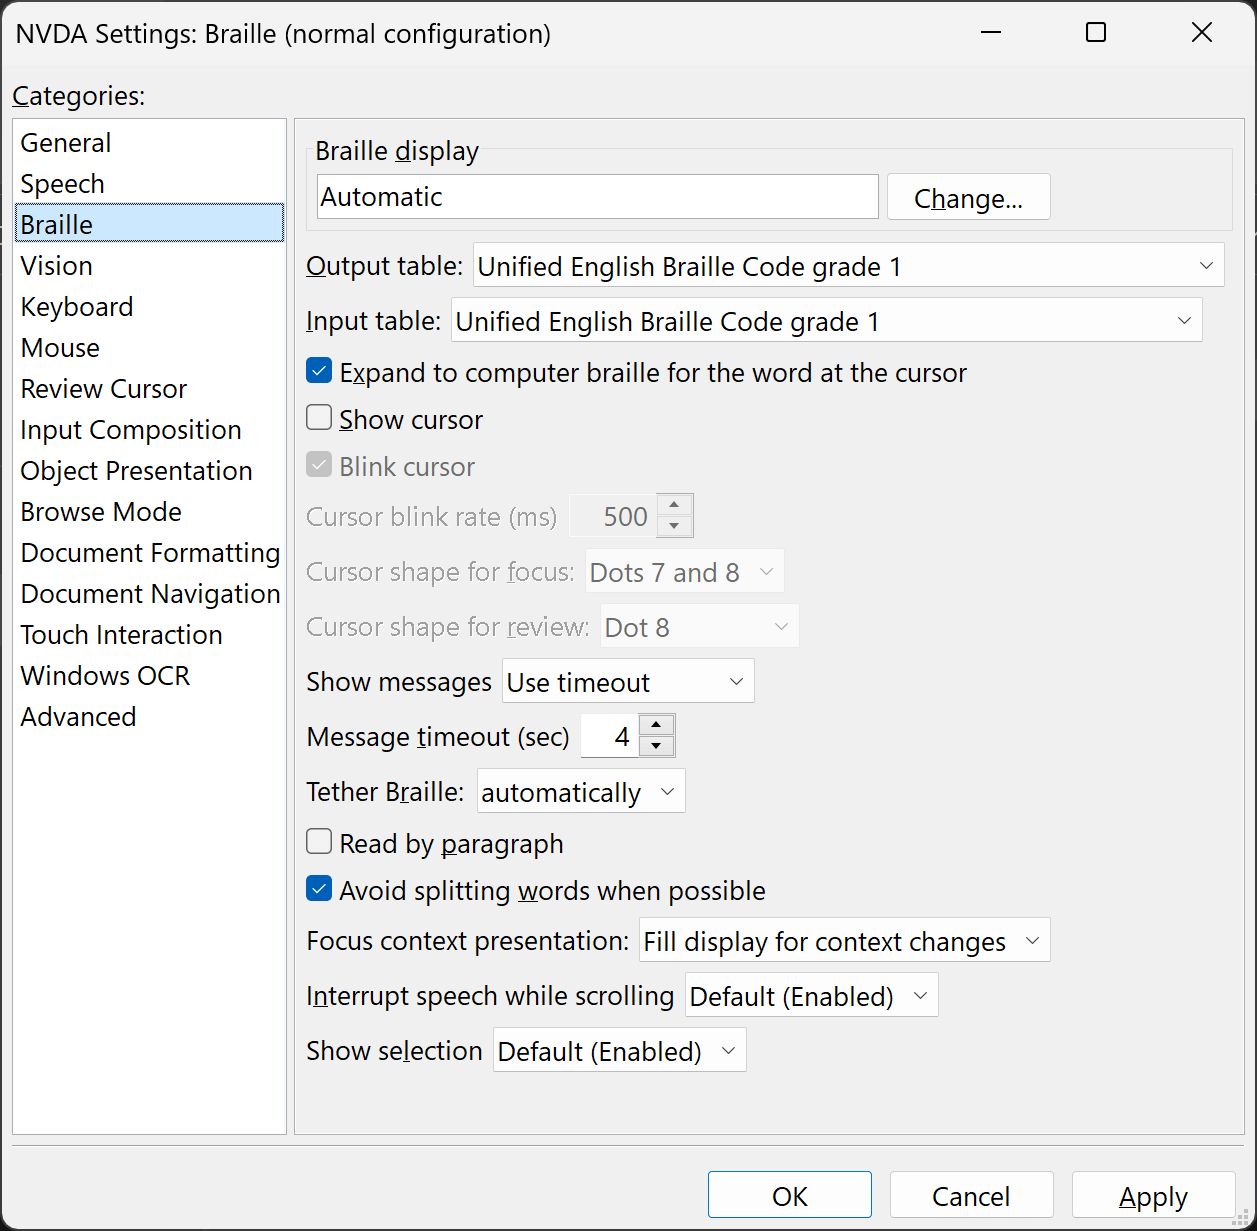Viewport: 1257px width, 1231px height.
Task: Open Focus context presentation dropdown
Action: tap(844, 941)
